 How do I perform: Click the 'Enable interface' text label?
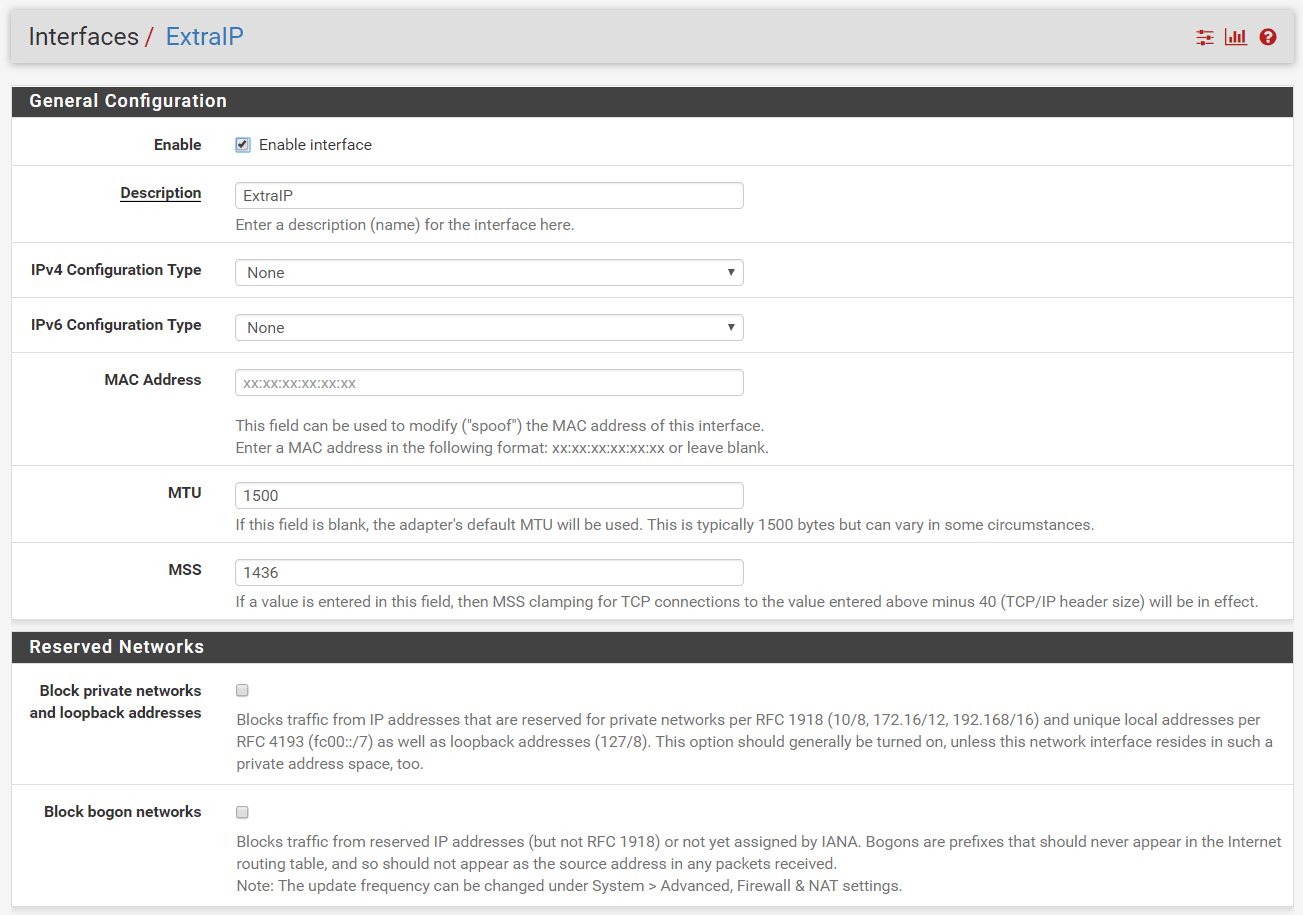(x=315, y=145)
